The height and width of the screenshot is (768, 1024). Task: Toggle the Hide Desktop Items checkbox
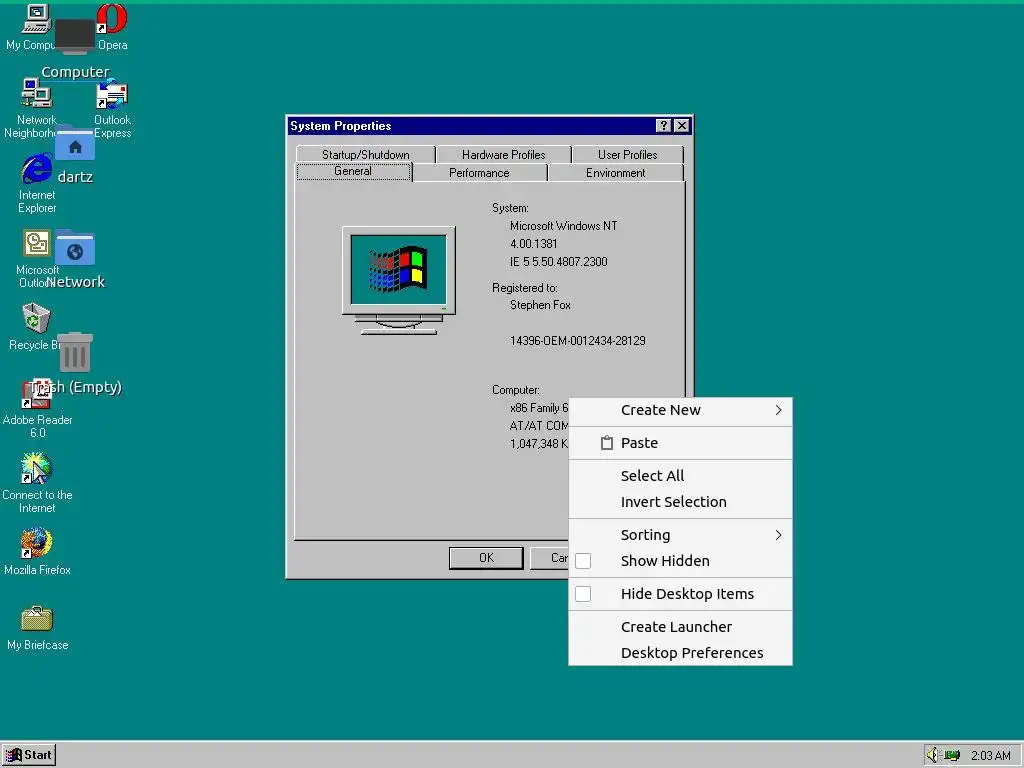pyautogui.click(x=583, y=594)
